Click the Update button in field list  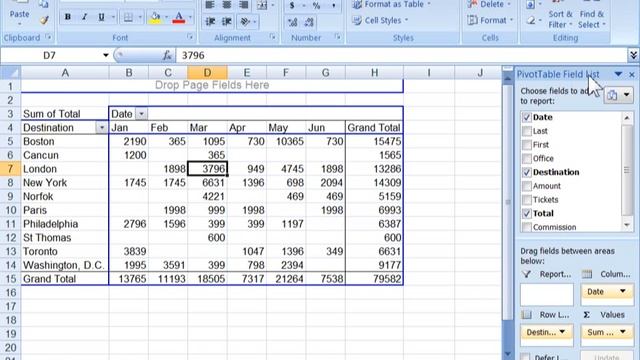607,356
